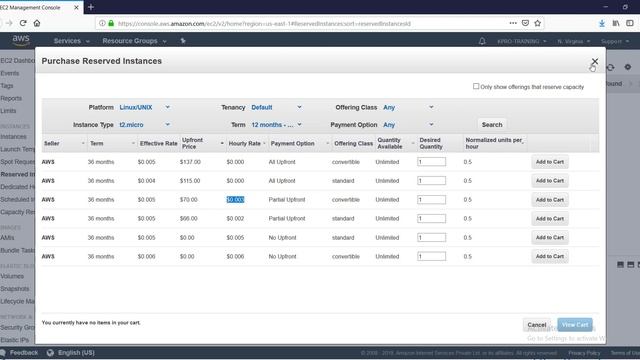The width and height of the screenshot is (640, 360).
Task: Edit desired quantity for $115.00 offering
Action: 431,181
